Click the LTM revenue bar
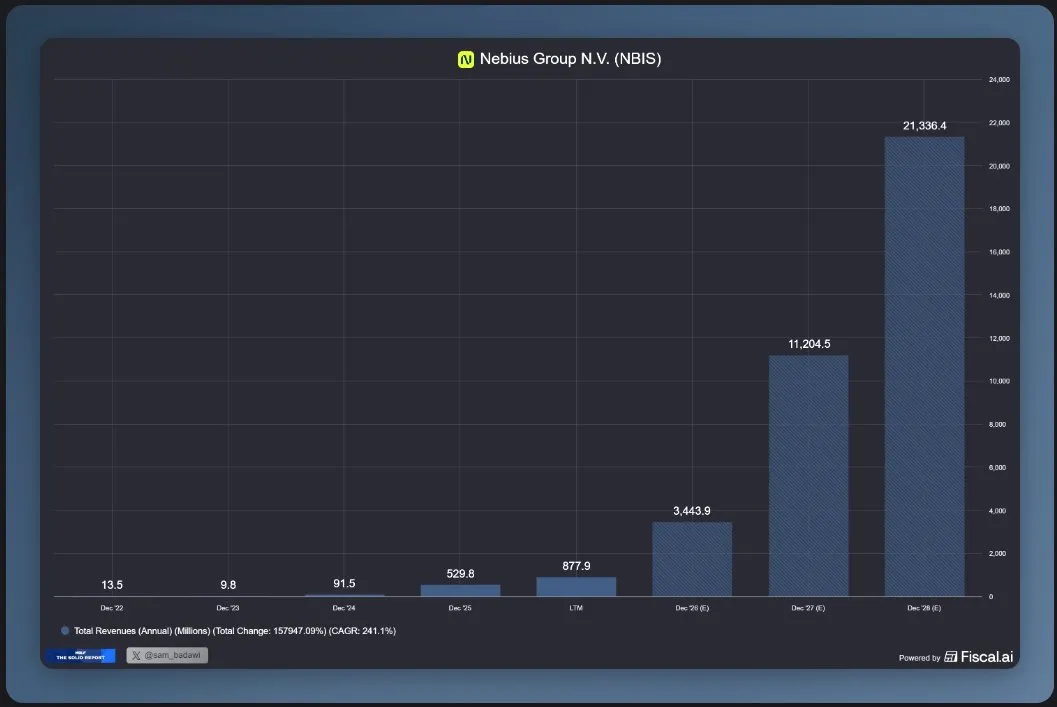Image resolution: width=1057 pixels, height=707 pixels. (x=576, y=587)
